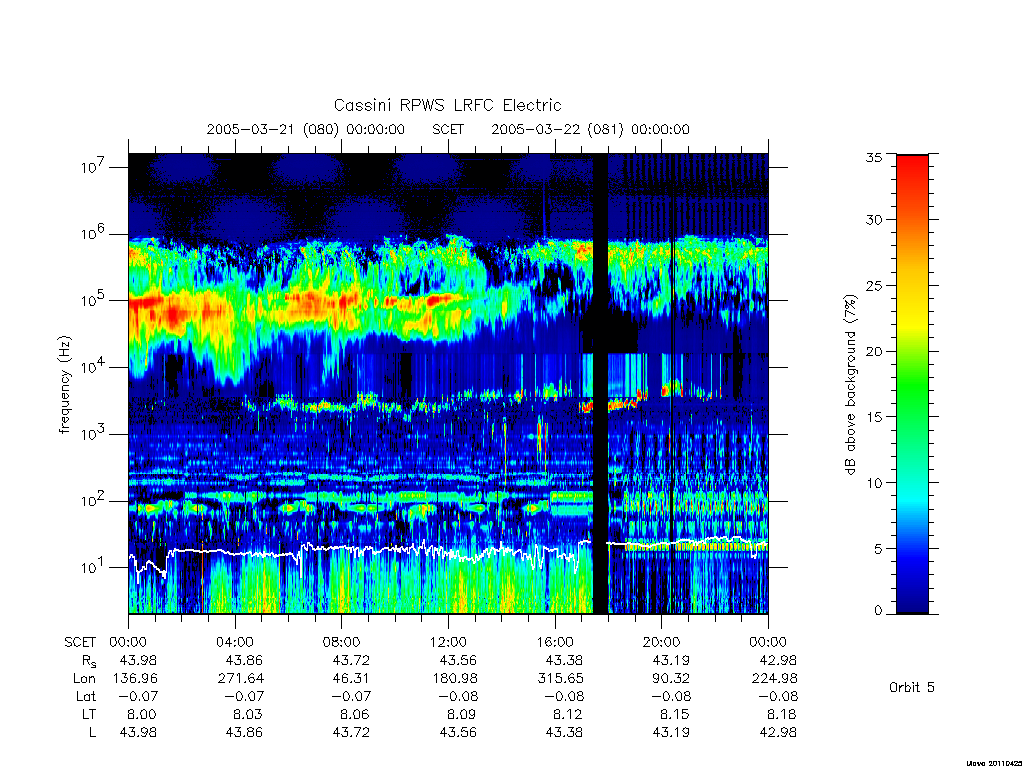Click L row value 43.72 under 08:00

tap(351, 732)
